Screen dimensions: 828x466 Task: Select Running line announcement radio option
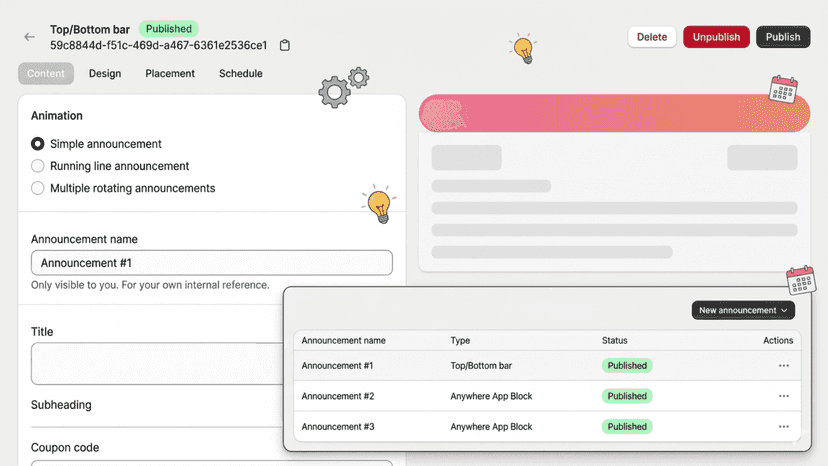point(37,166)
